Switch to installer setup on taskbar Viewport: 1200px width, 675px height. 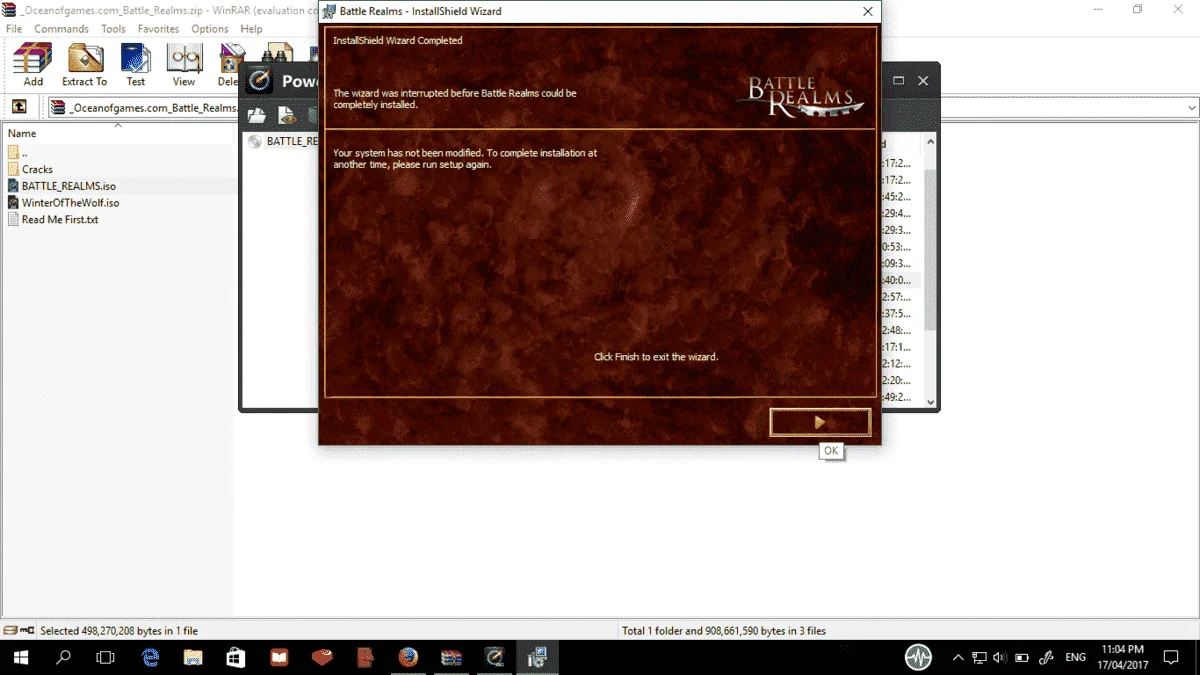coord(537,657)
